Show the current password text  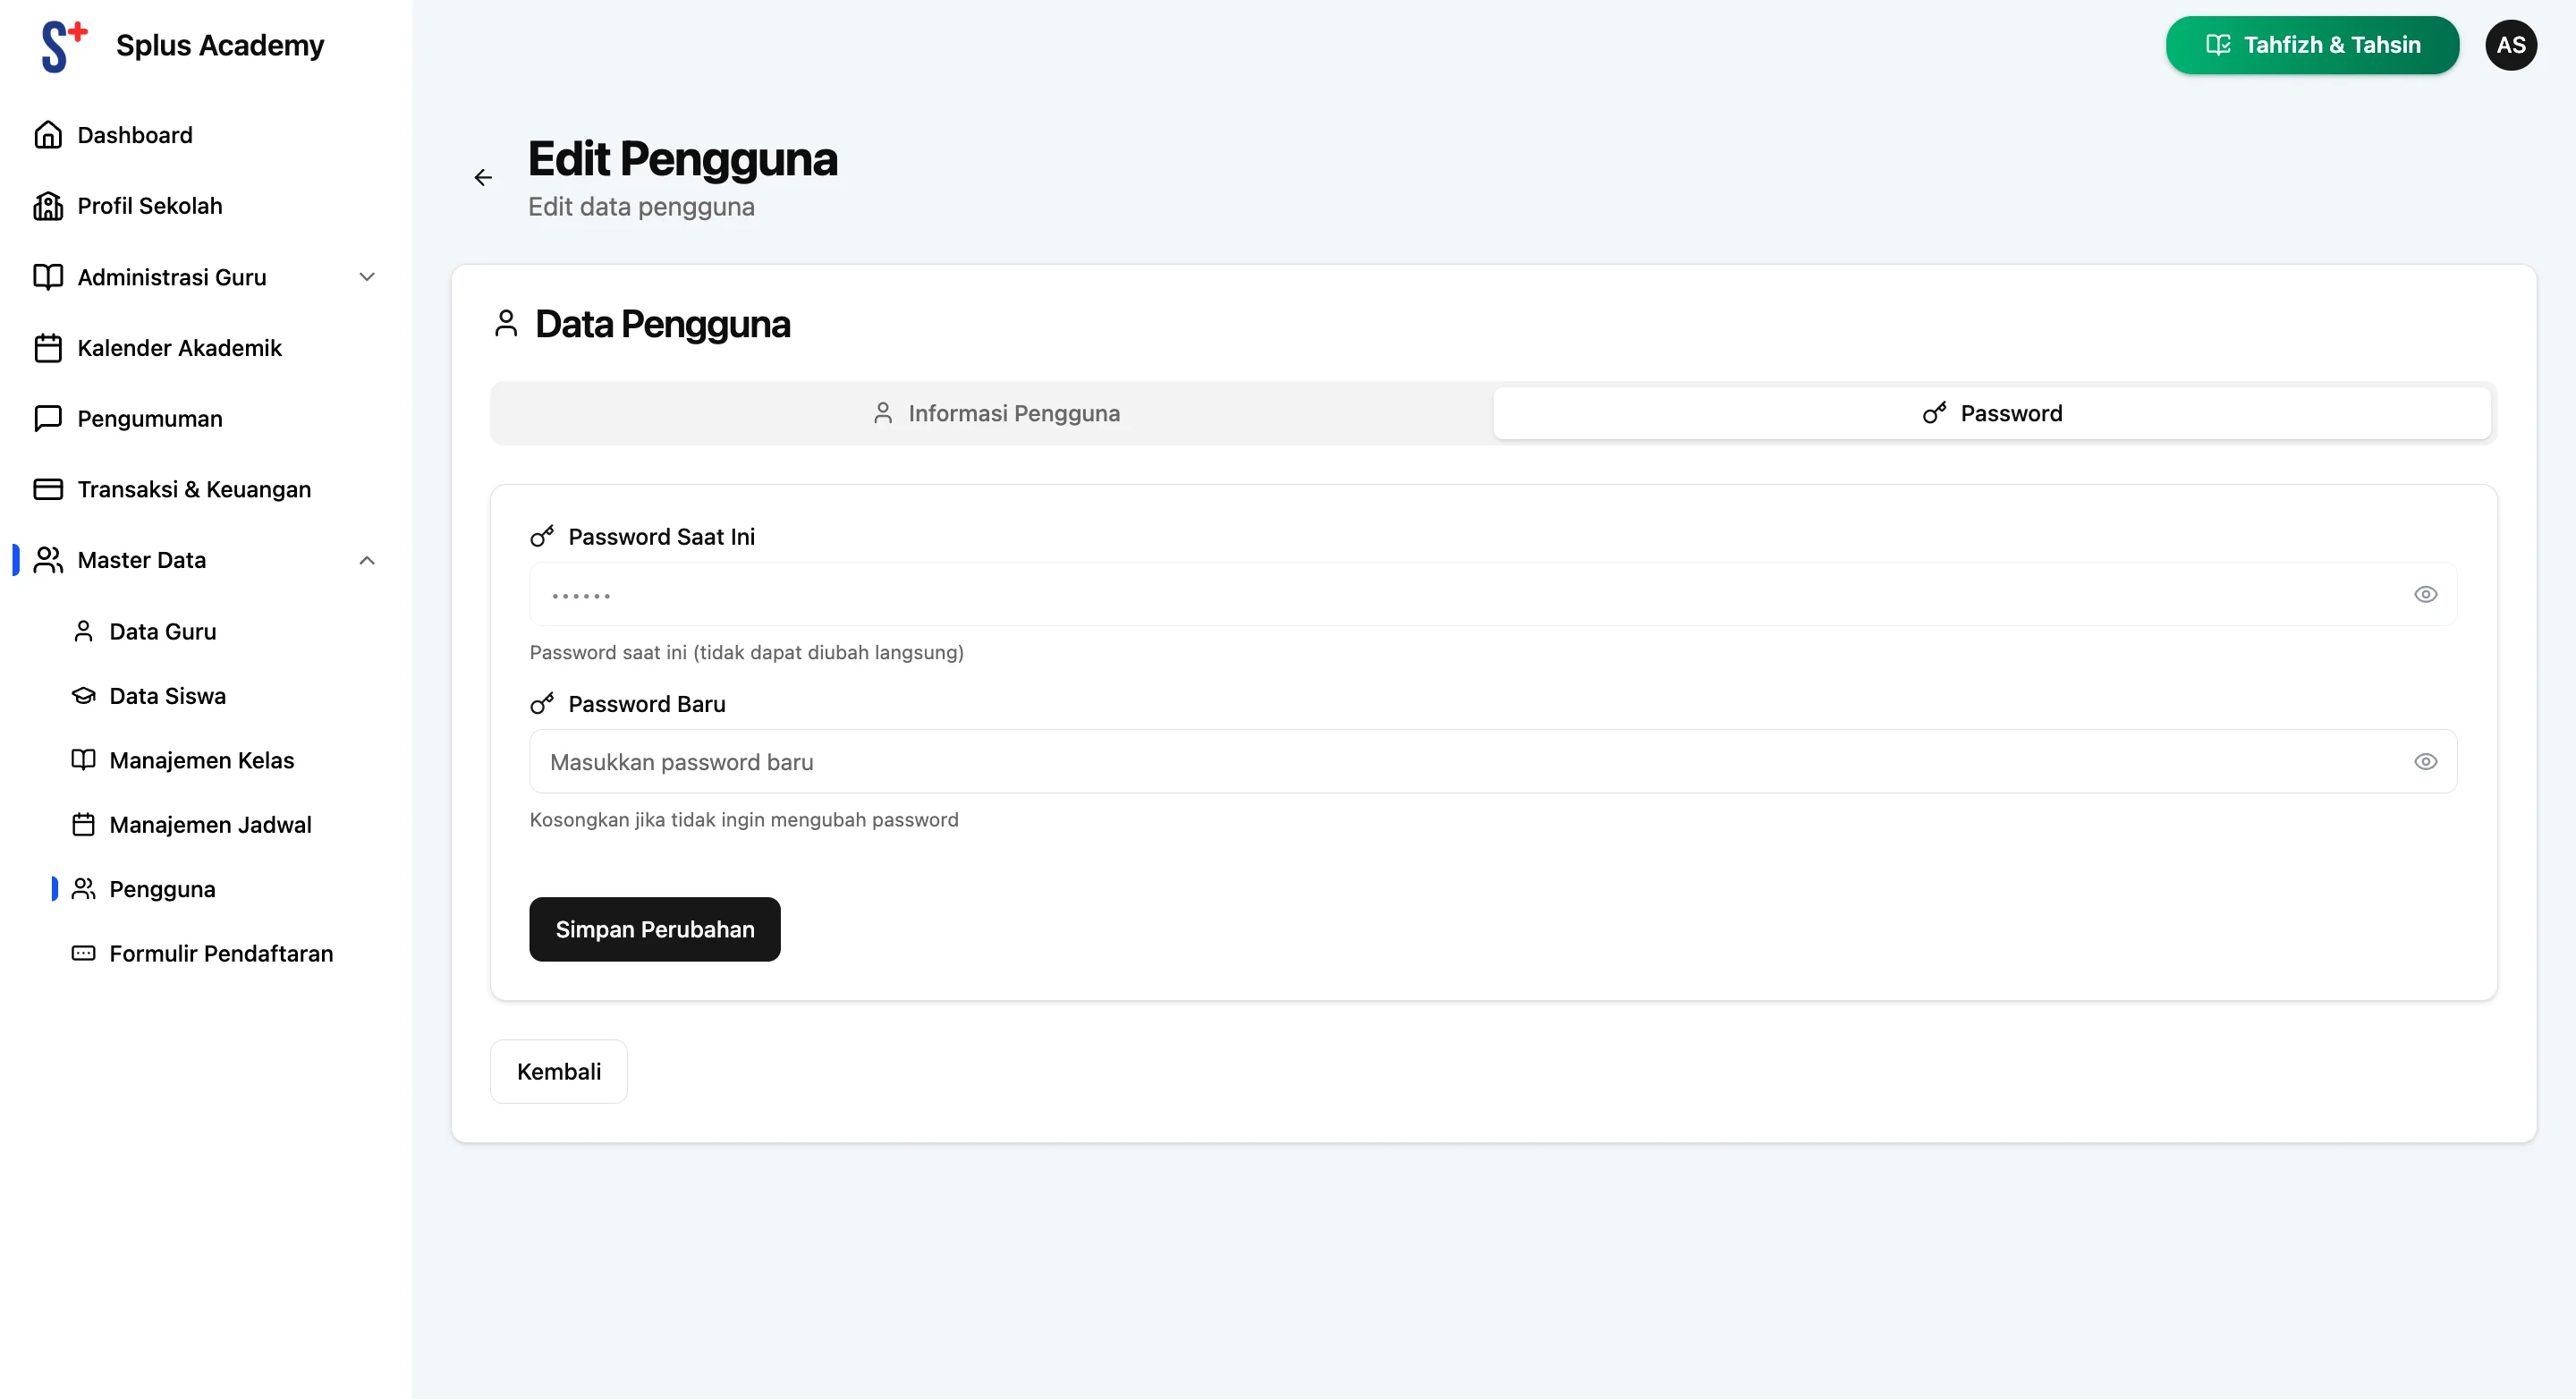tap(2426, 593)
